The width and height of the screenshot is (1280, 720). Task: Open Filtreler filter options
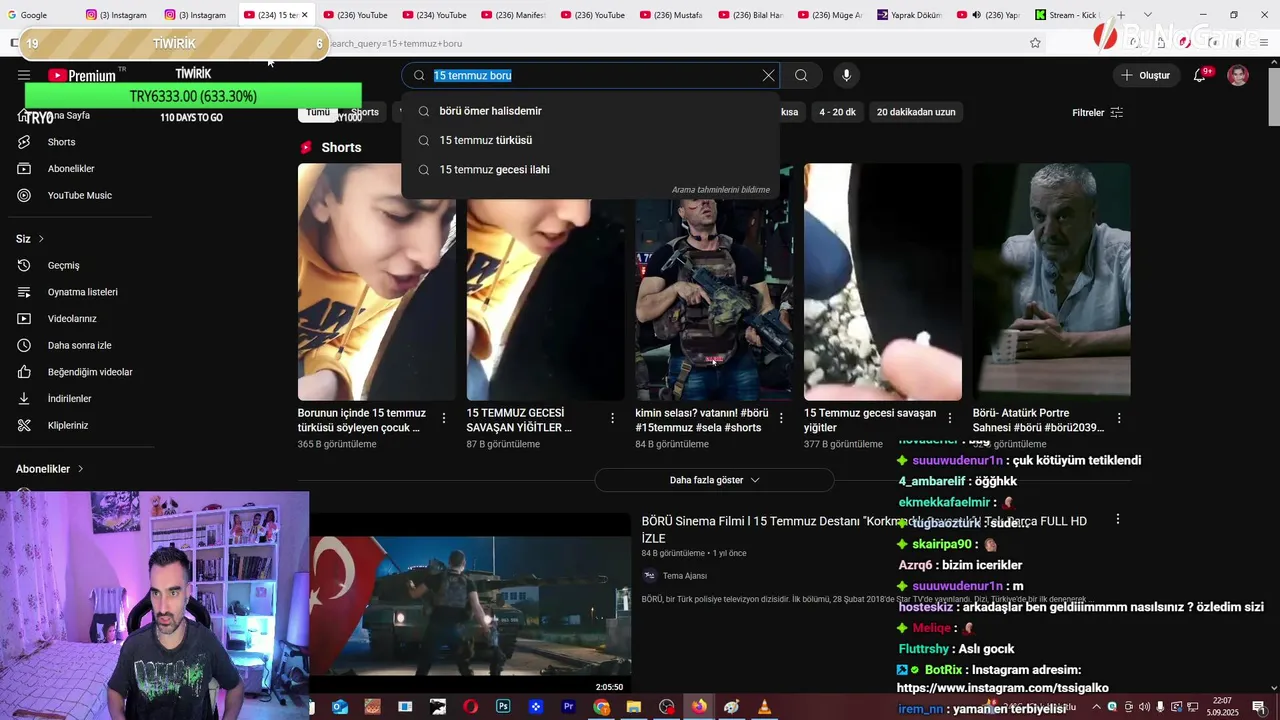(1097, 112)
